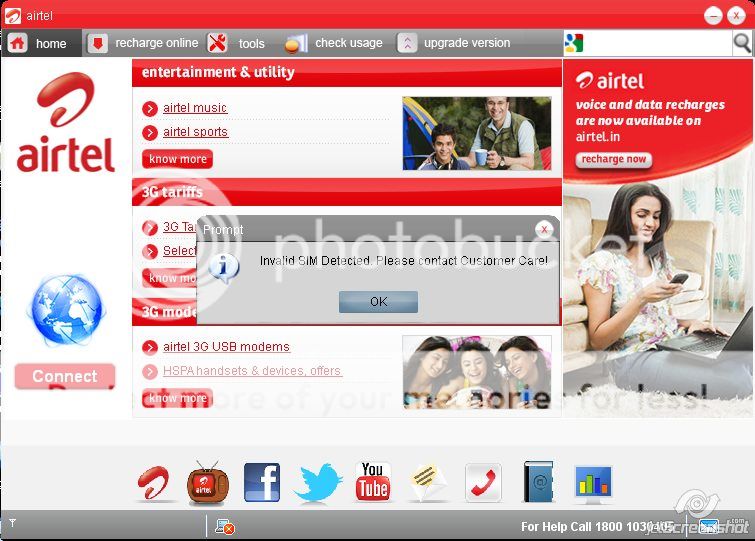Open HSPA handsets & devices, offers link

pyautogui.click(x=252, y=371)
